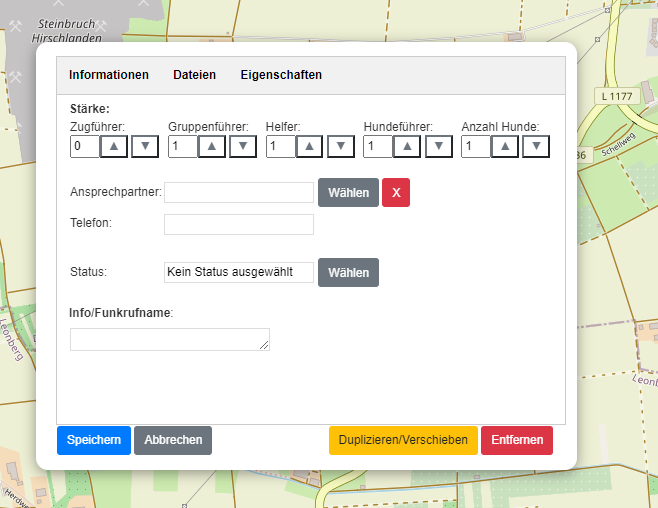Increase the Zugführer count with up arrow
Image resolution: width=658 pixels, height=508 pixels.
114,147
